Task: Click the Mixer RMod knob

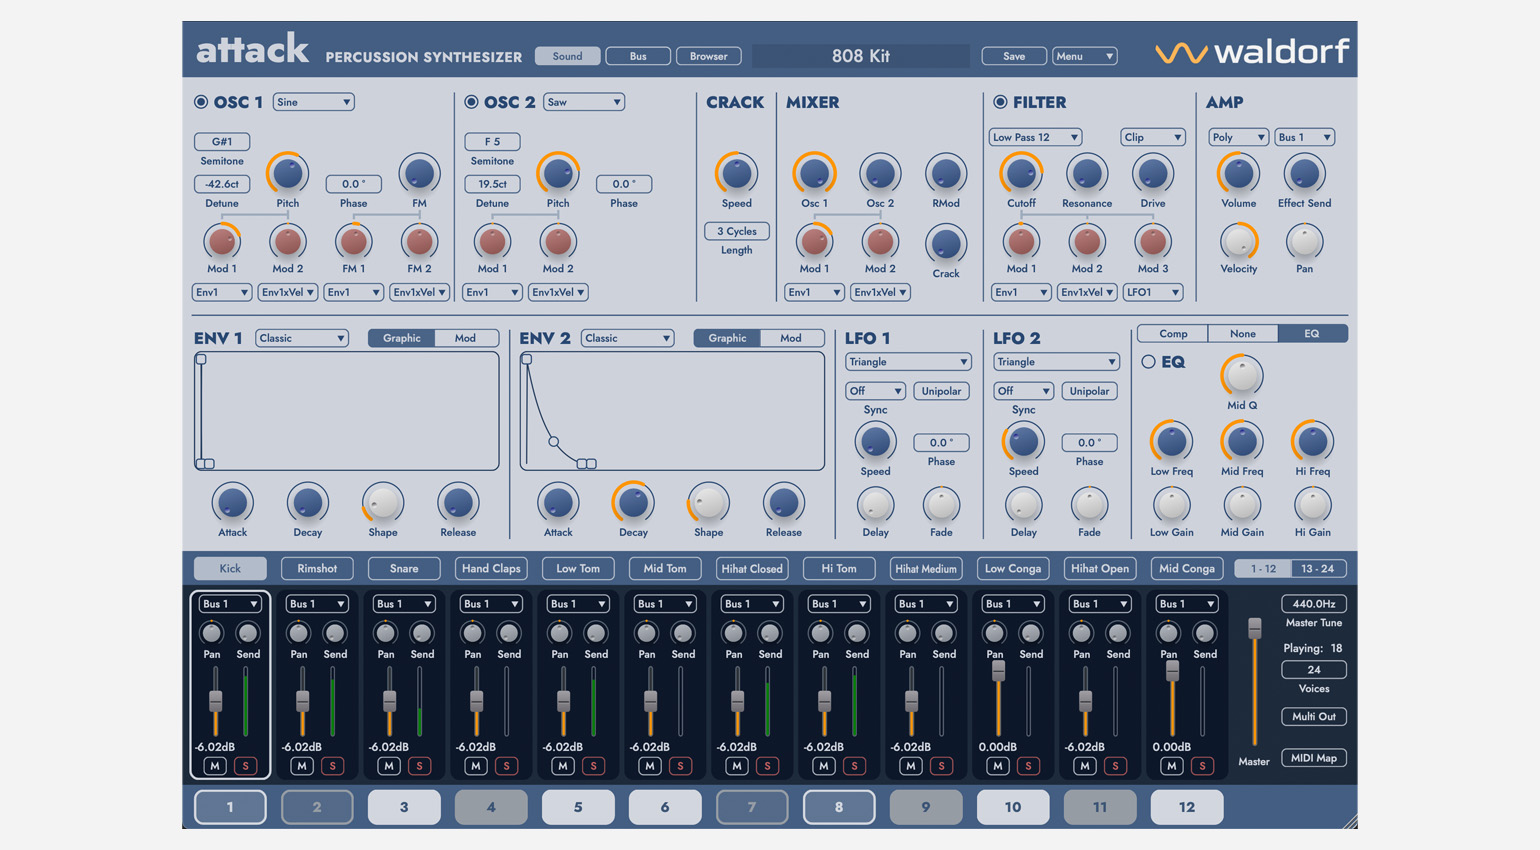Action: click(945, 174)
